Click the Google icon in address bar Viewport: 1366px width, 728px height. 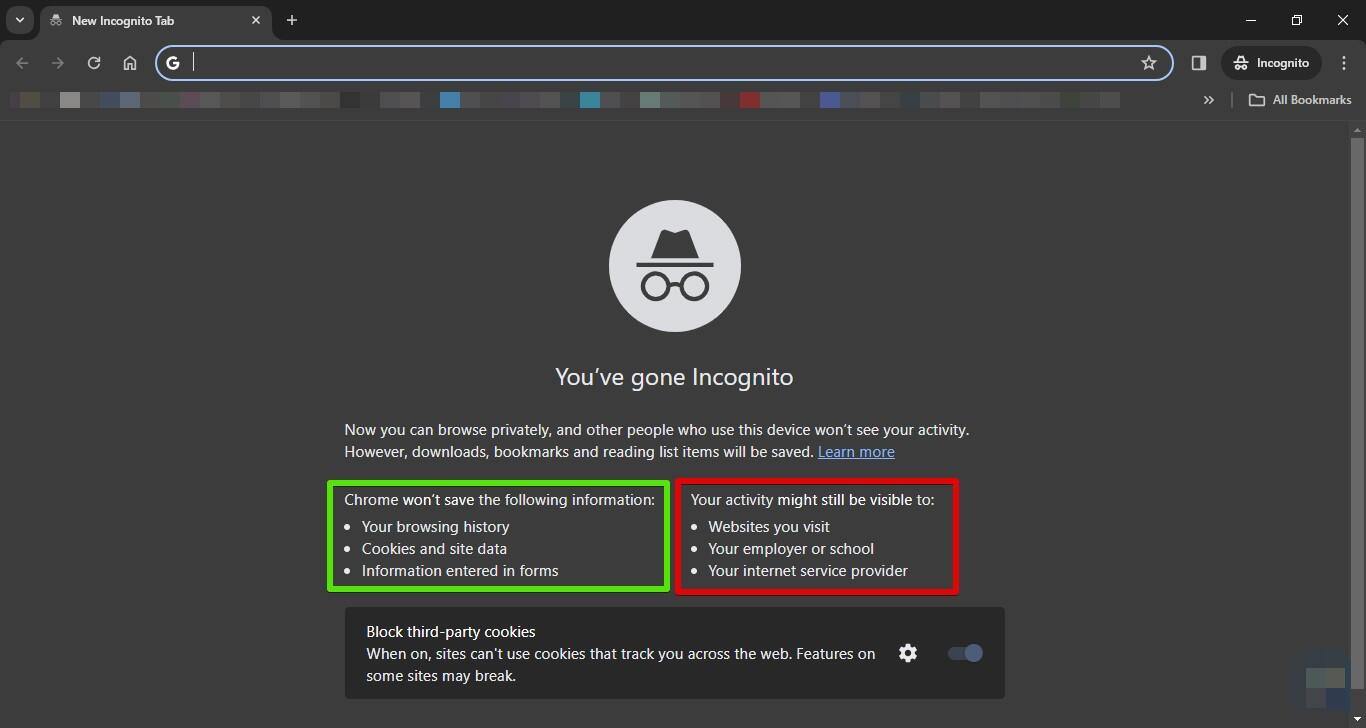pyautogui.click(x=173, y=63)
